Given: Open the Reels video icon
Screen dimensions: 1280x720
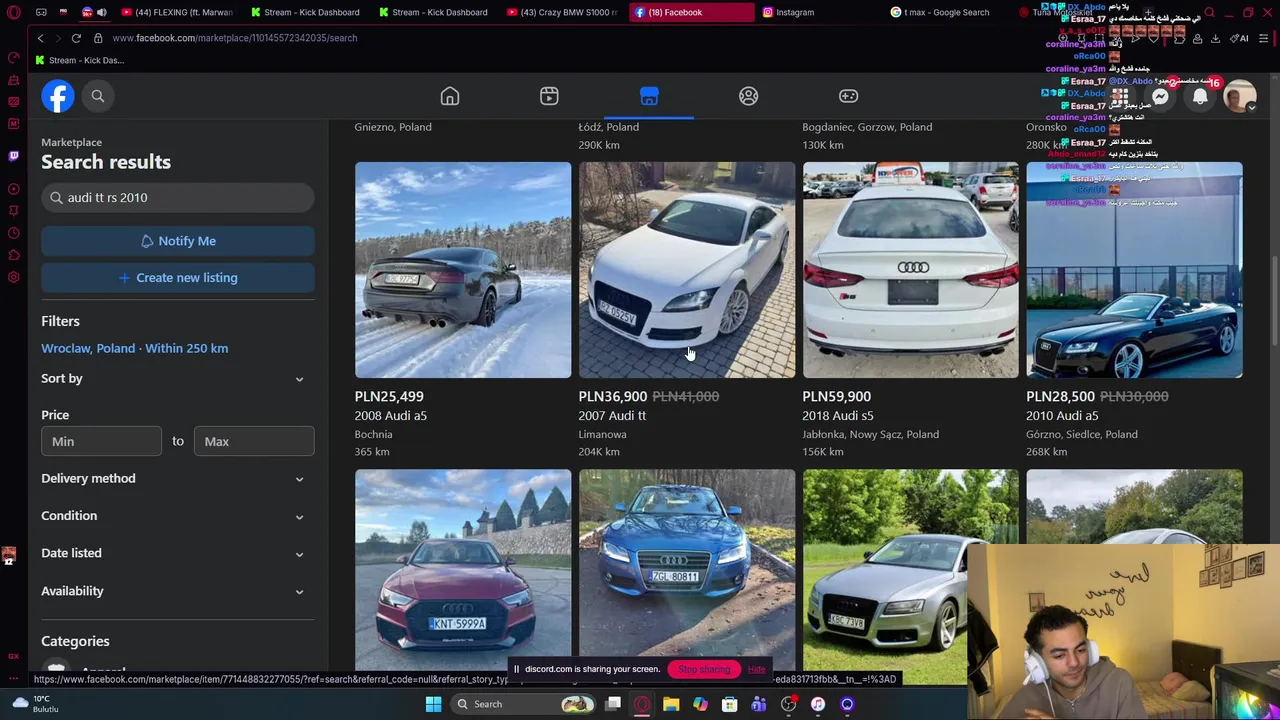Looking at the screenshot, I should (549, 96).
